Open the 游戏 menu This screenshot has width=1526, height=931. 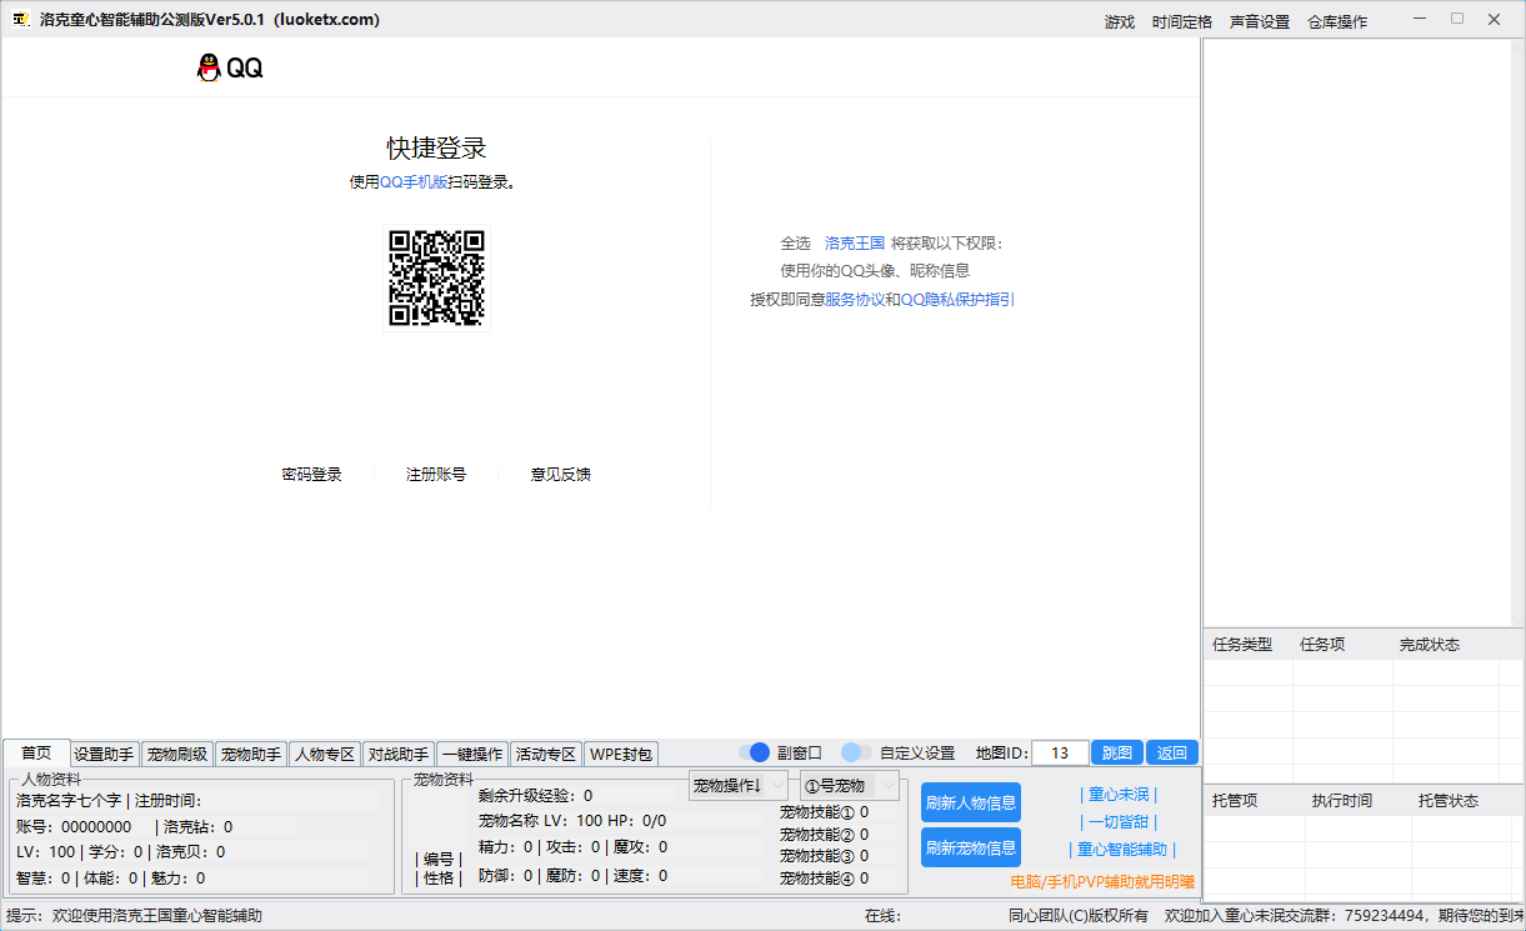click(1119, 20)
